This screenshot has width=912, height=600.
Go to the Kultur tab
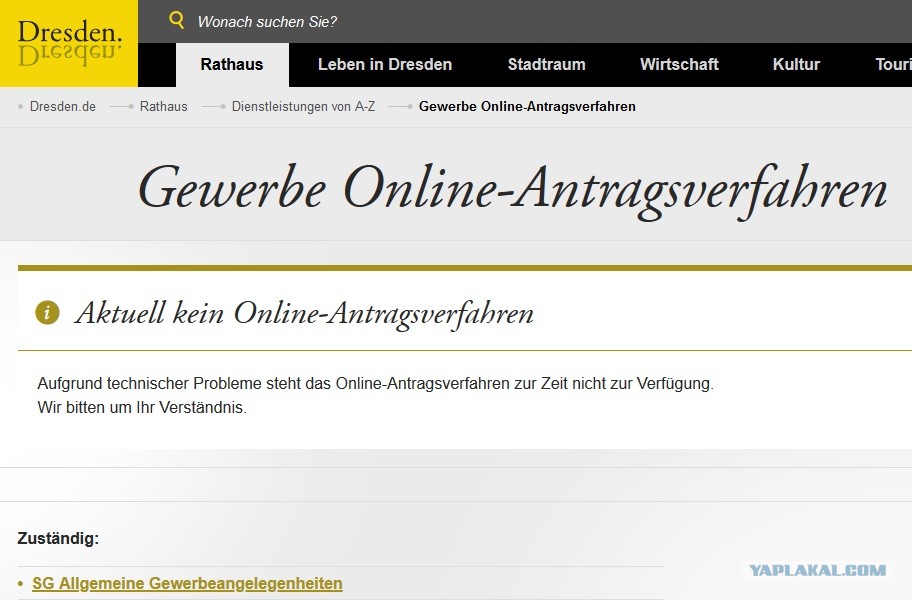coord(796,65)
